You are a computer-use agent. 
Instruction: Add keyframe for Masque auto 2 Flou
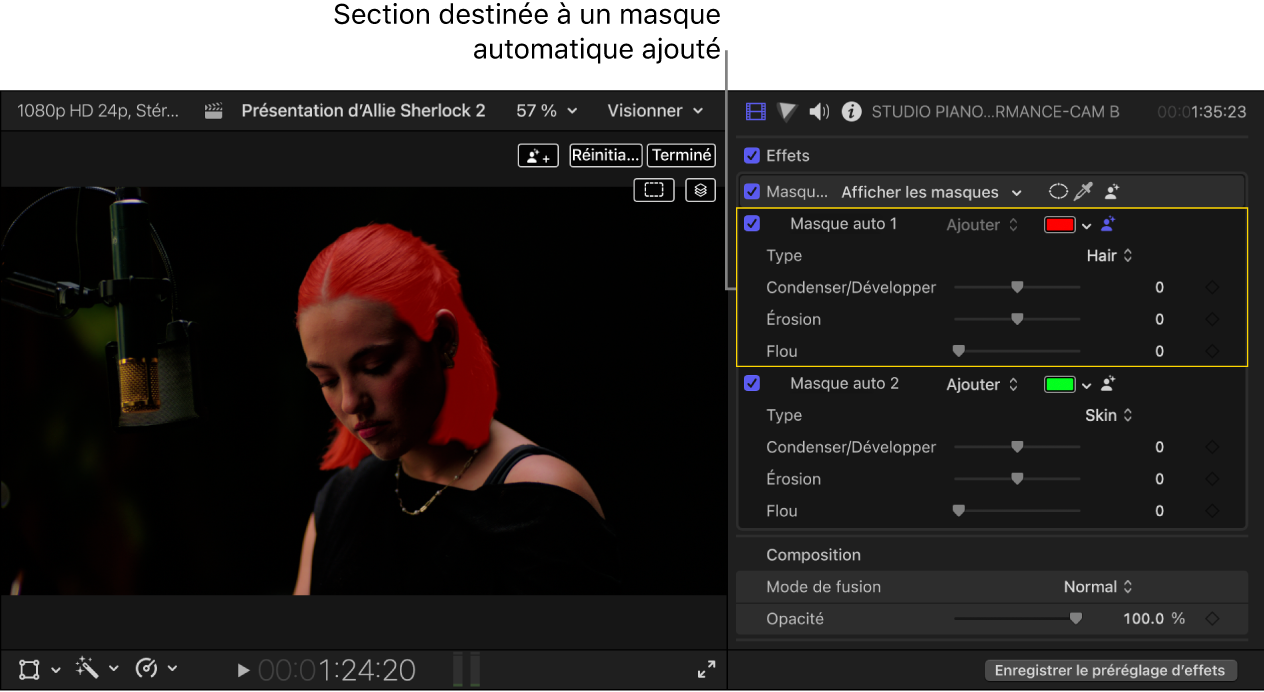tap(1212, 512)
